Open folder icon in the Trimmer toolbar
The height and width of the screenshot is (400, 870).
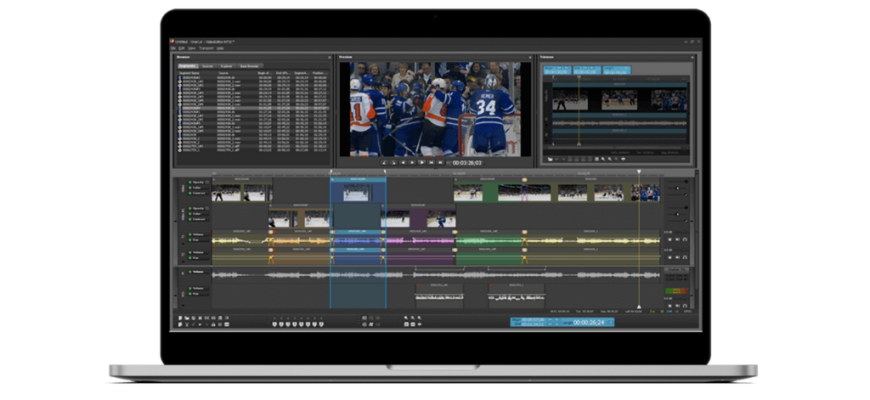pyautogui.click(x=550, y=159)
